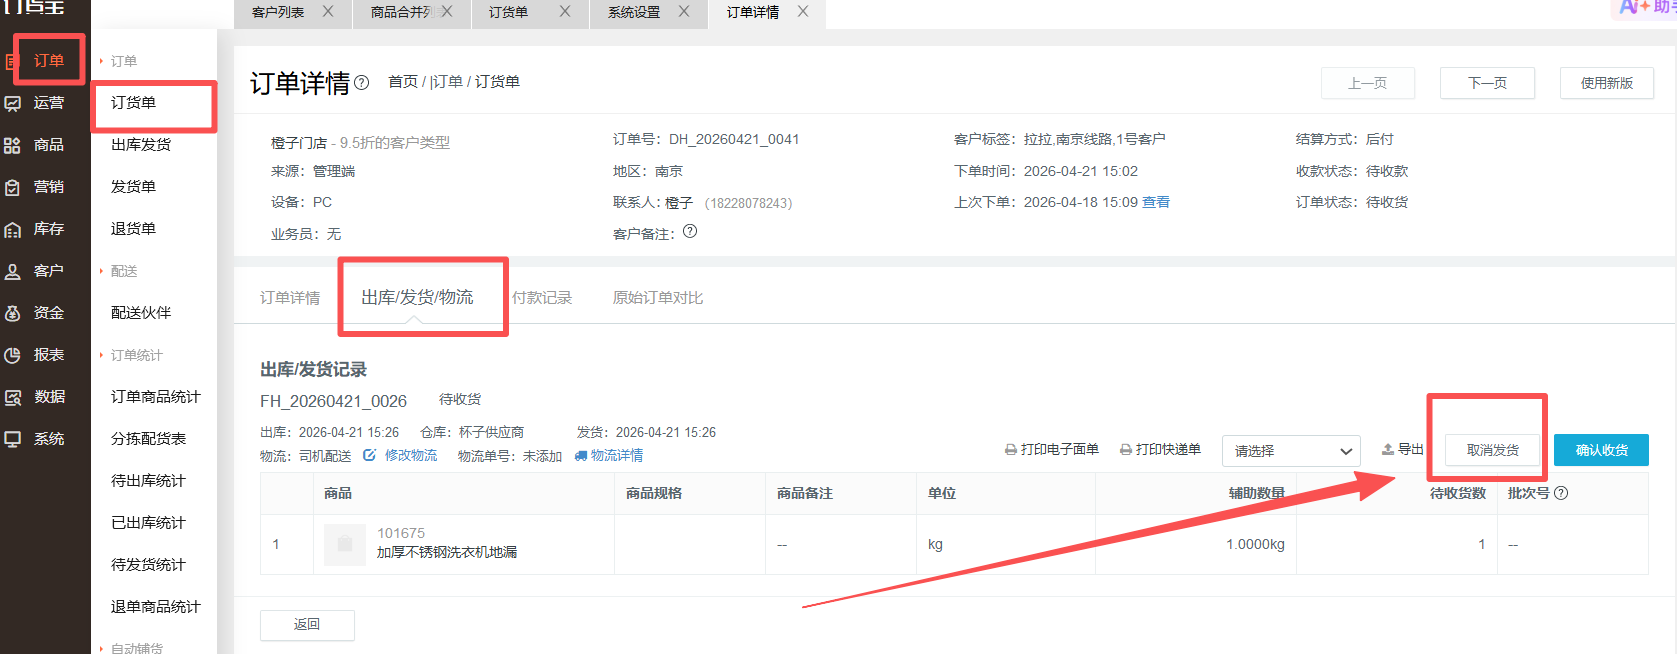Click the 取消发货 button
Viewport: 1677px width, 654px height.
click(x=1493, y=450)
